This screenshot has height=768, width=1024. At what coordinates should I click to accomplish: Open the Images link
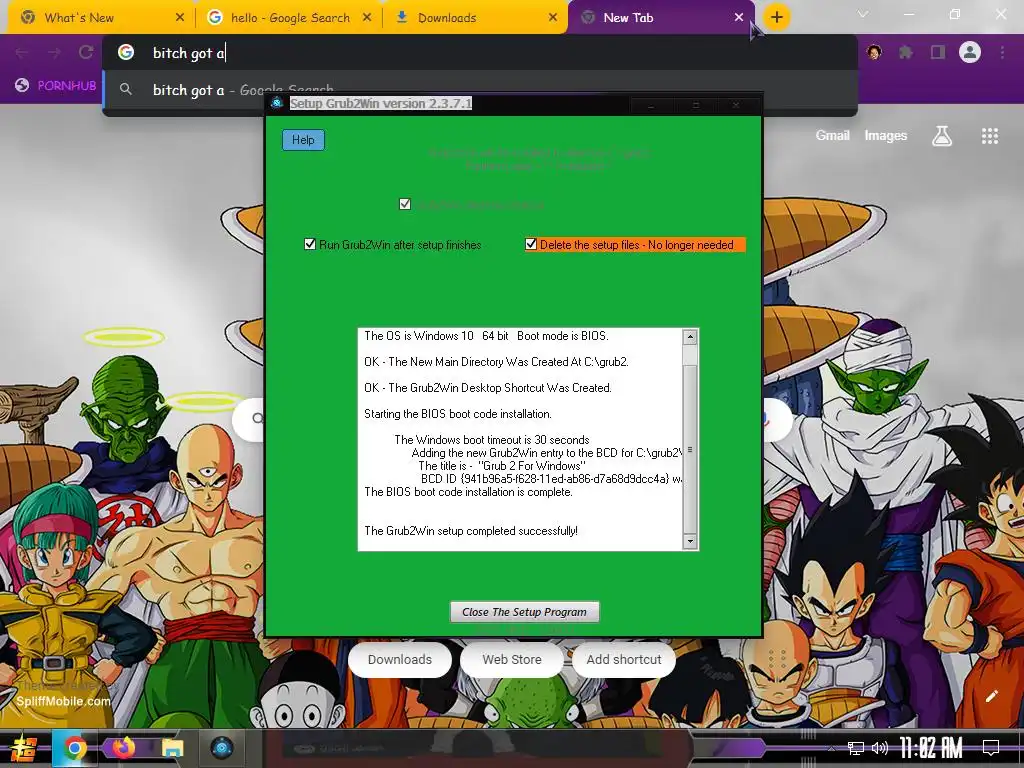tap(886, 135)
